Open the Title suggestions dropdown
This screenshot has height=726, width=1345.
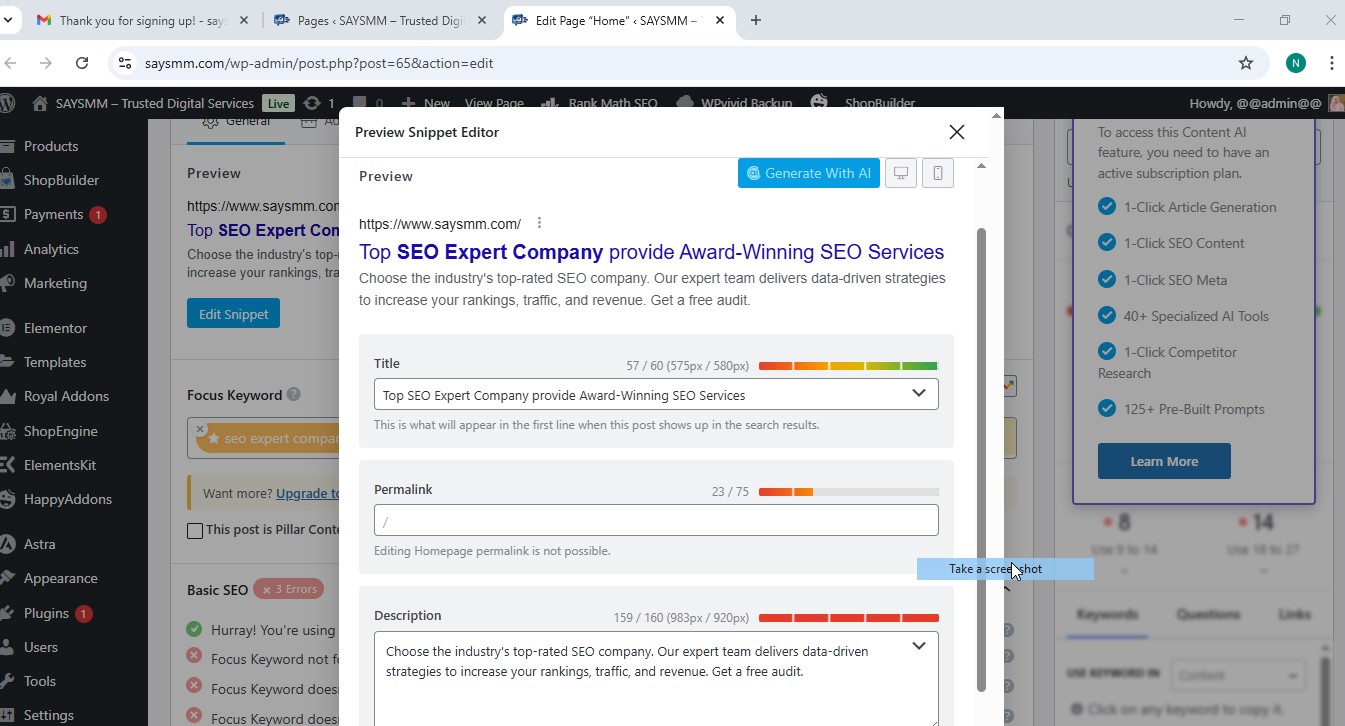click(918, 393)
